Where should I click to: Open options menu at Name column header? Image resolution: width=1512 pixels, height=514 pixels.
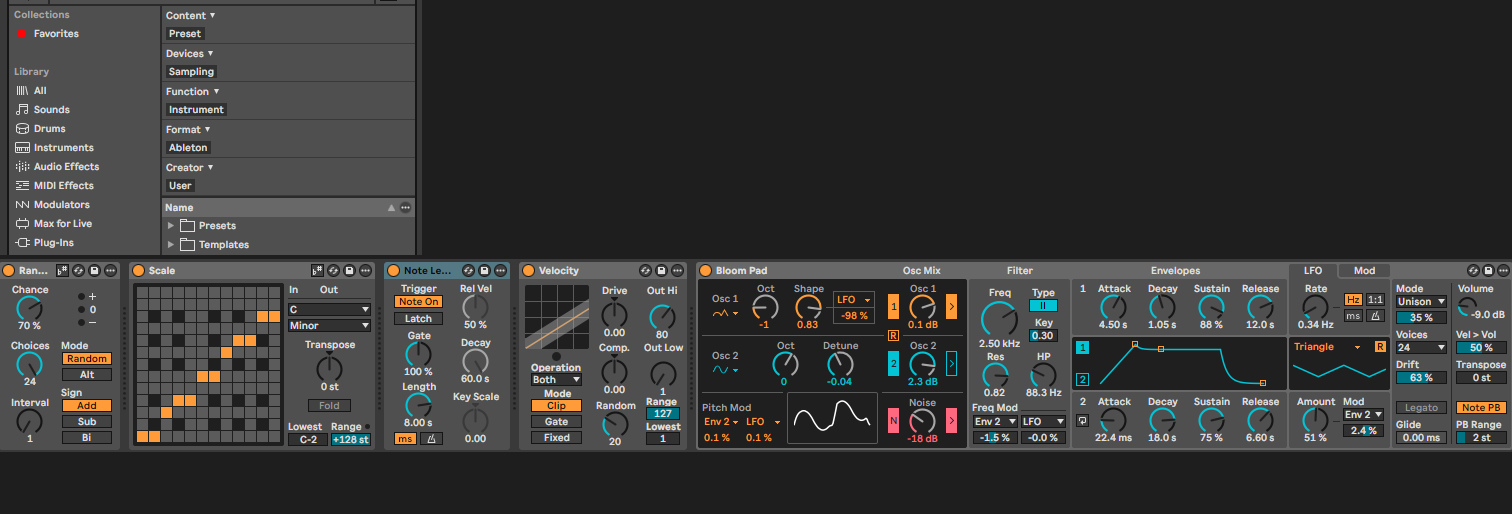click(x=405, y=208)
